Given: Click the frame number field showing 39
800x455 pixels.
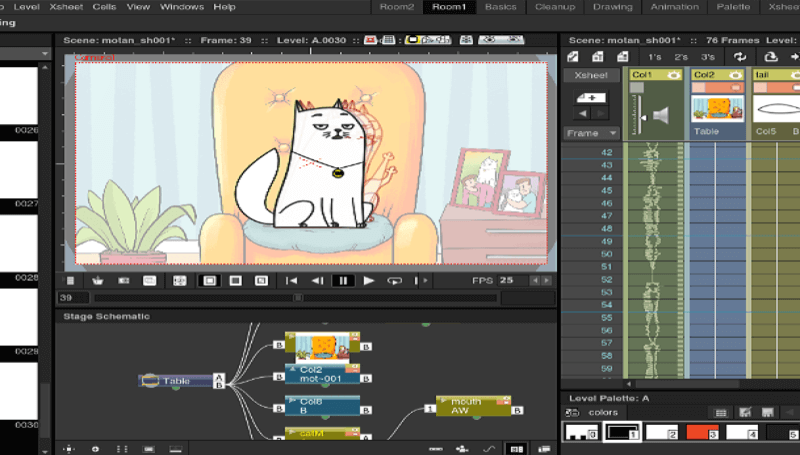Looking at the screenshot, I should [x=72, y=297].
